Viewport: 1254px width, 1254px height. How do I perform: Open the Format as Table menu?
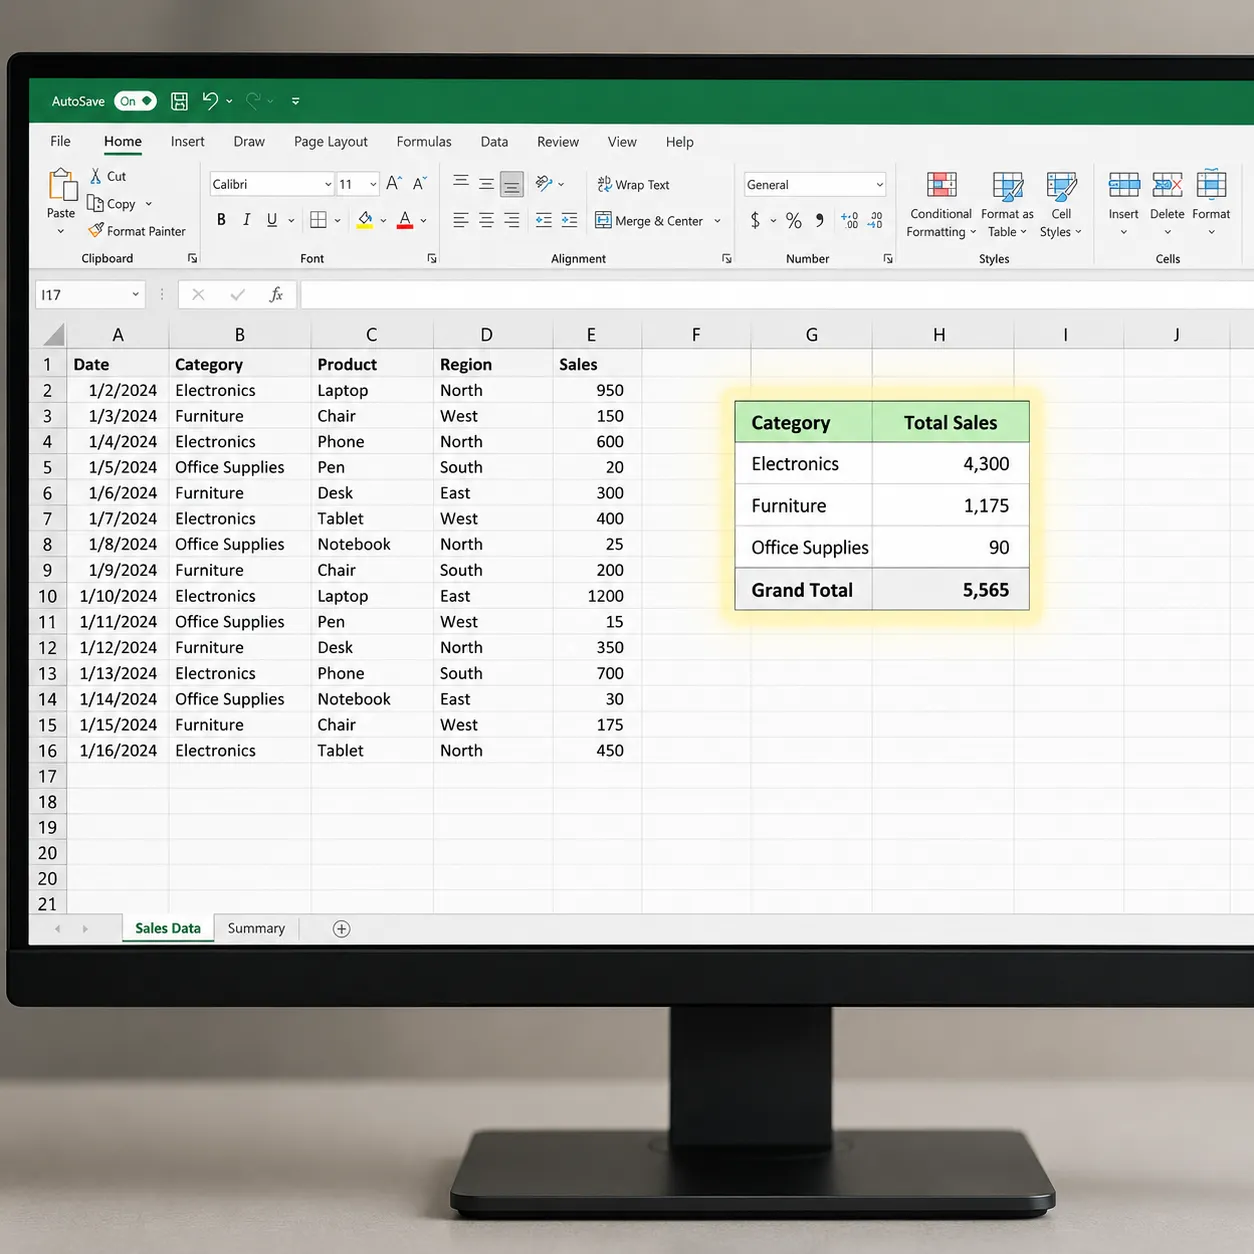(1007, 205)
